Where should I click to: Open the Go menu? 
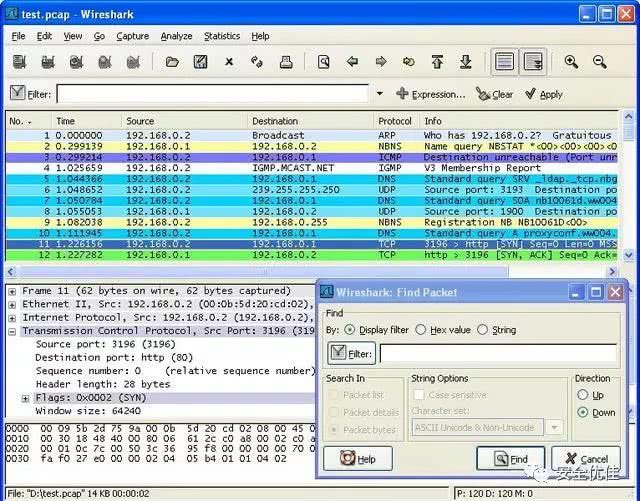click(99, 36)
